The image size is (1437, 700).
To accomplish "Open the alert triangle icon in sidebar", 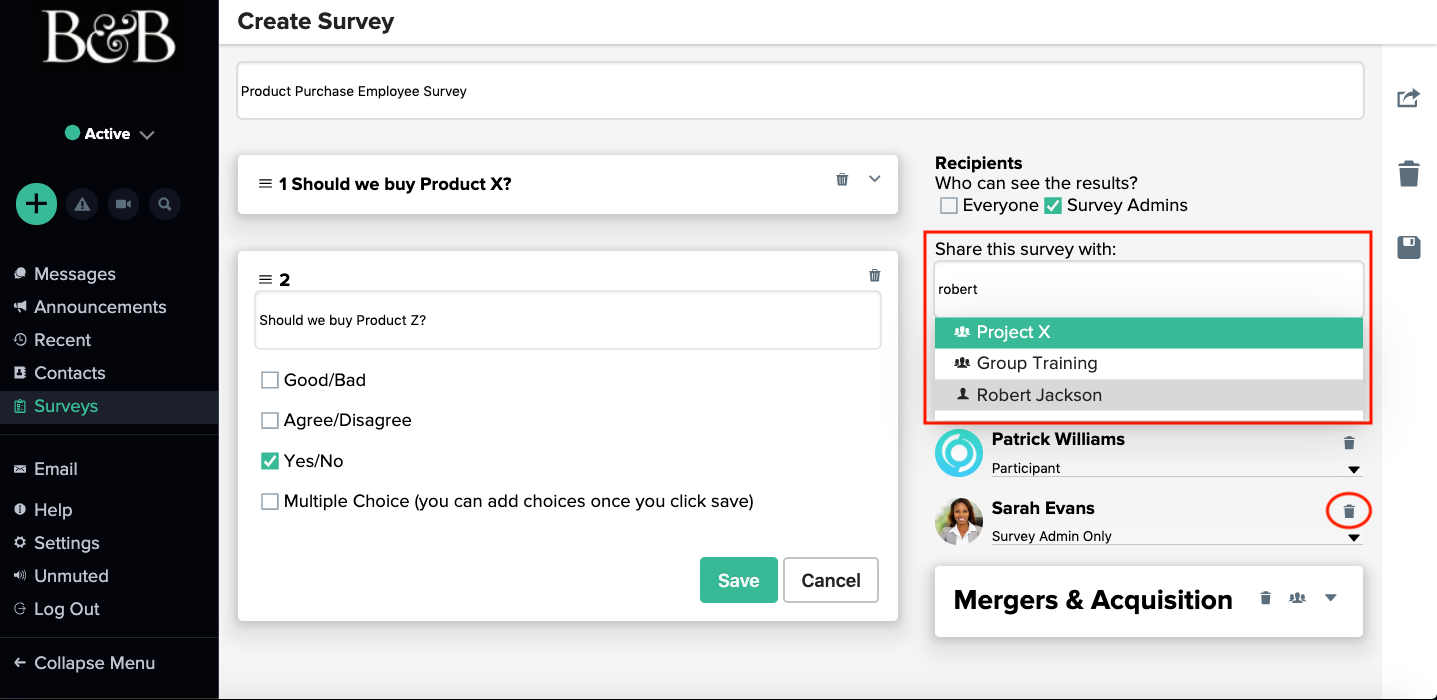I will click(x=82, y=204).
